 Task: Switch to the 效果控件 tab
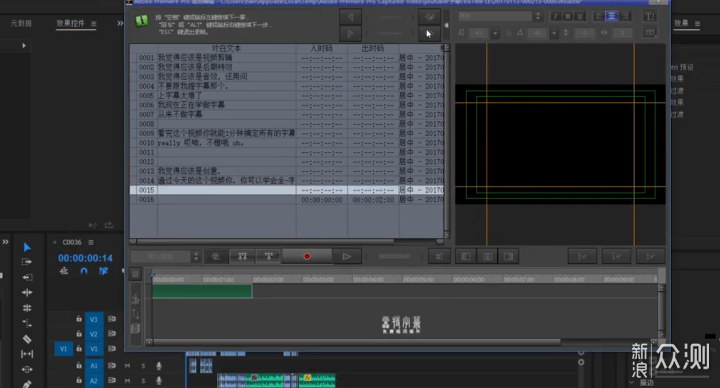point(70,23)
